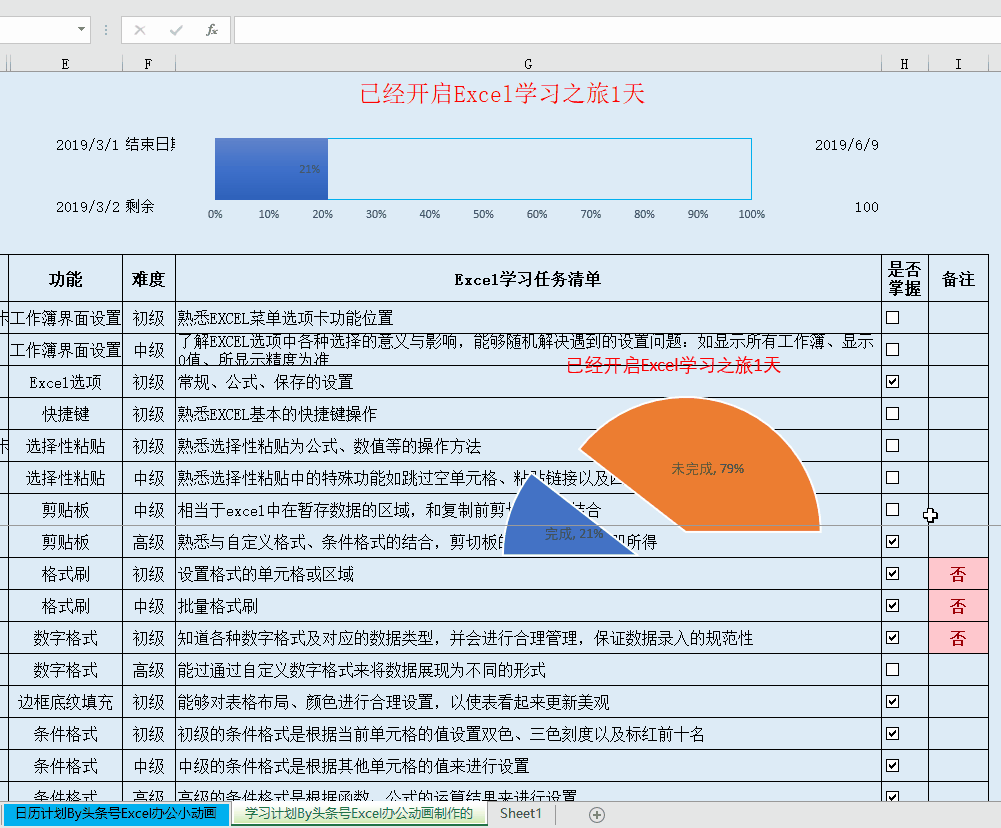The height and width of the screenshot is (828, 1001).
Task: Uncheck the 剪贴板 高级 row checkbox
Action: coord(892,541)
